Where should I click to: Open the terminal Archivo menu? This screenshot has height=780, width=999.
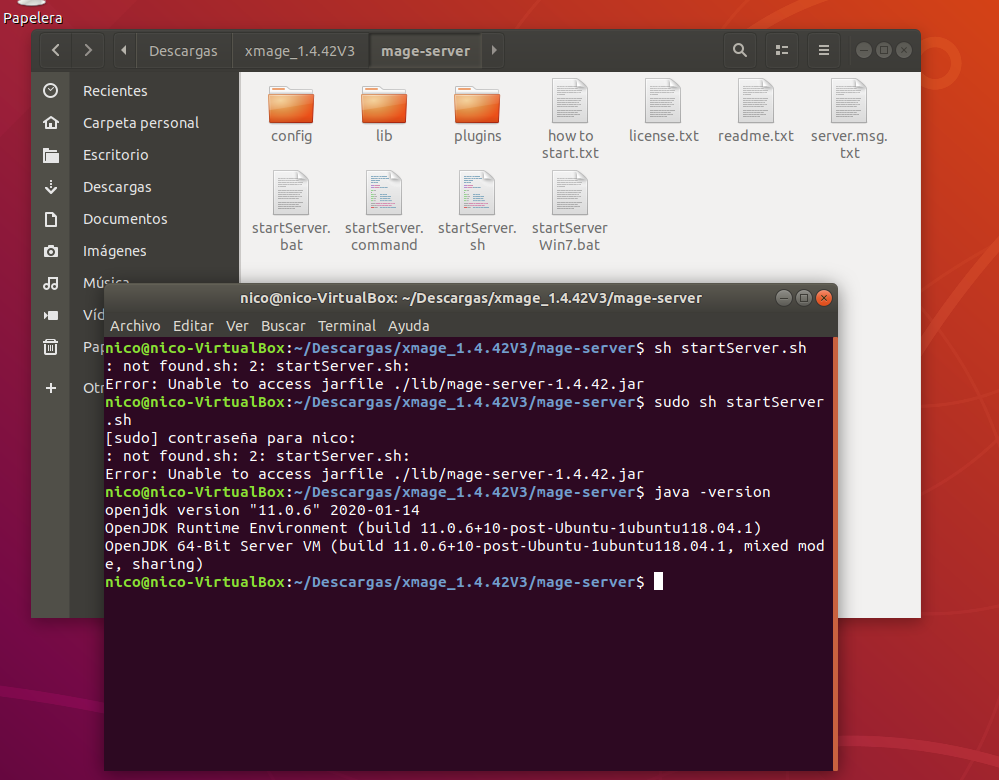pos(135,326)
